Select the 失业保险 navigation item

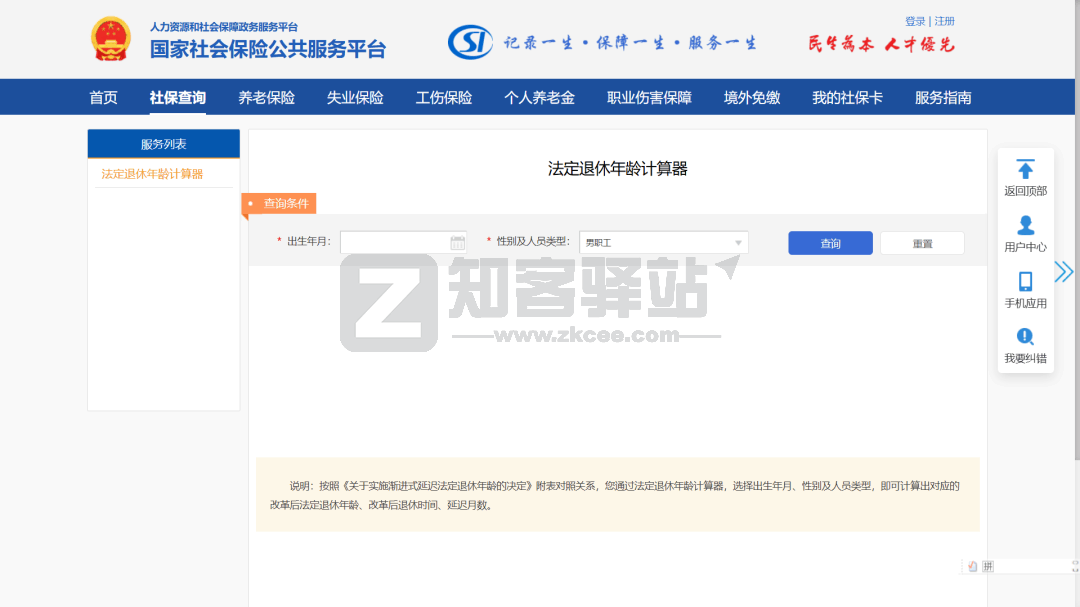[355, 97]
